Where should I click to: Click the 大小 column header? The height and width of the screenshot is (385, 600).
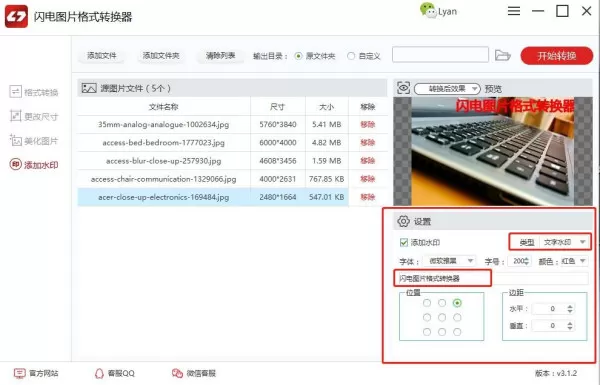point(326,107)
